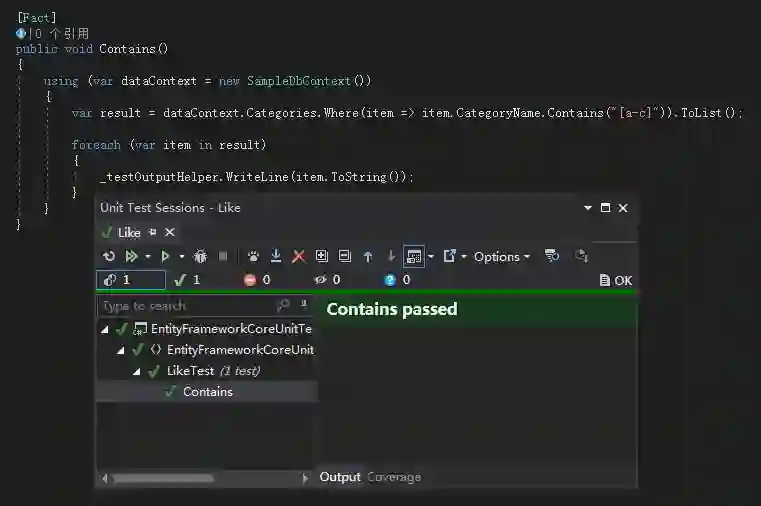
Task: Collapse the EntityFrameworkCoreUnitTe project node
Action: tap(104, 329)
